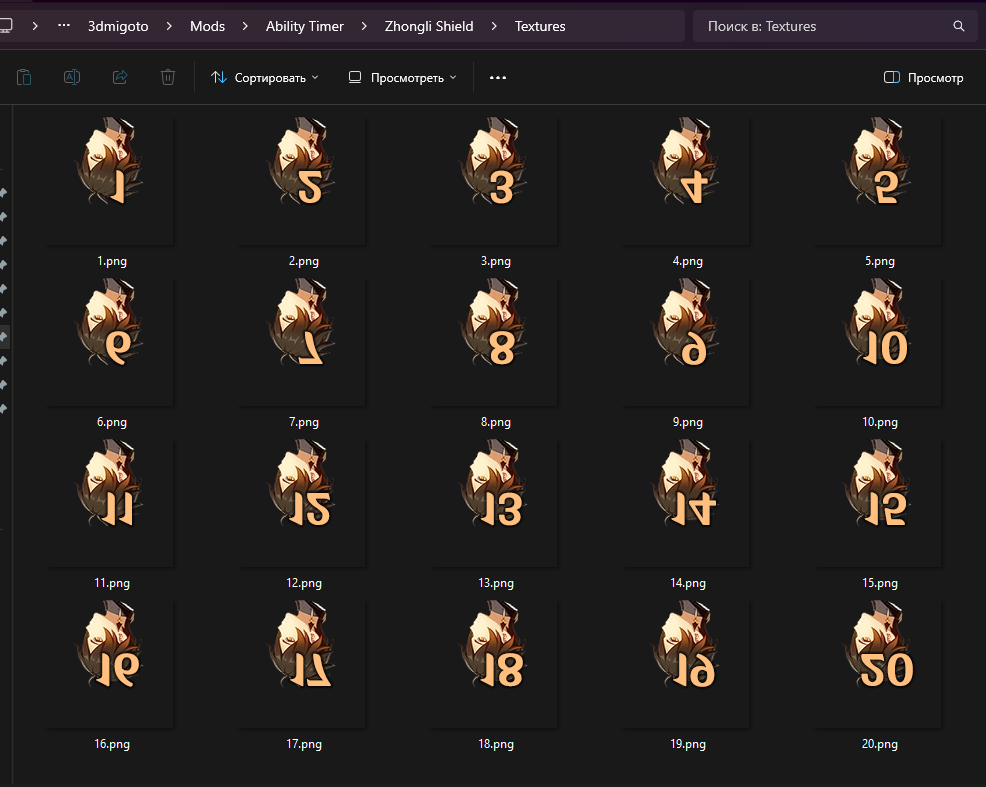
Task: Select the 7.png thumbnail
Action: 302,341
